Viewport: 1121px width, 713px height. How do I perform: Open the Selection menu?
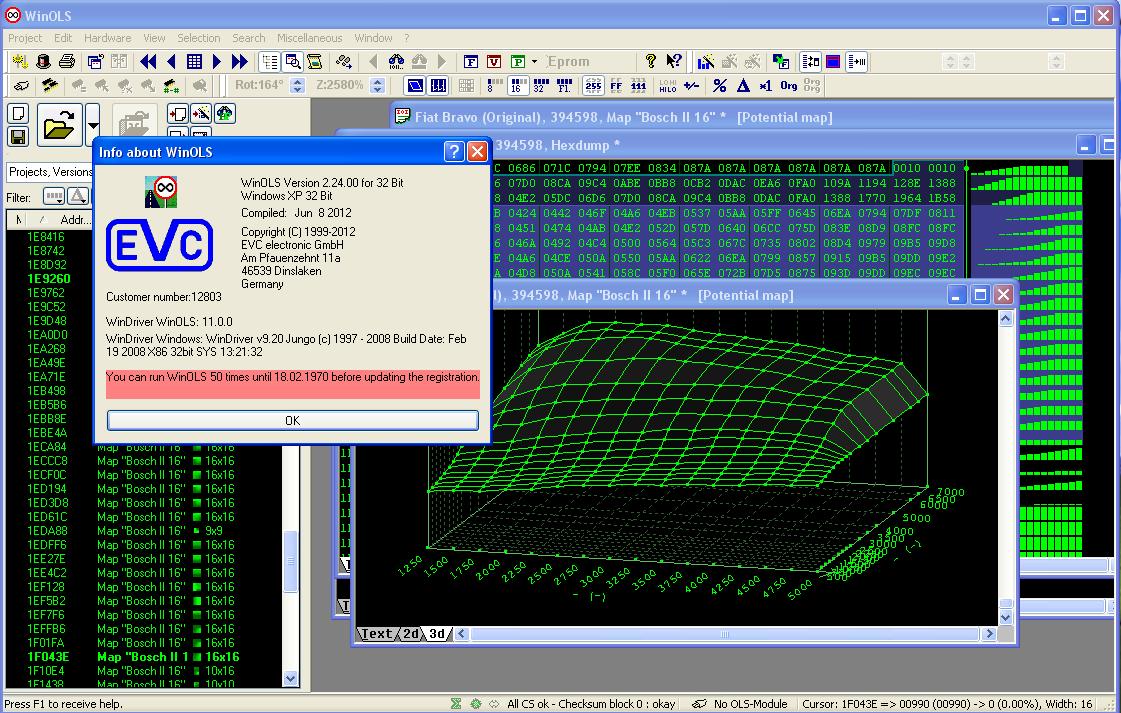coord(198,38)
